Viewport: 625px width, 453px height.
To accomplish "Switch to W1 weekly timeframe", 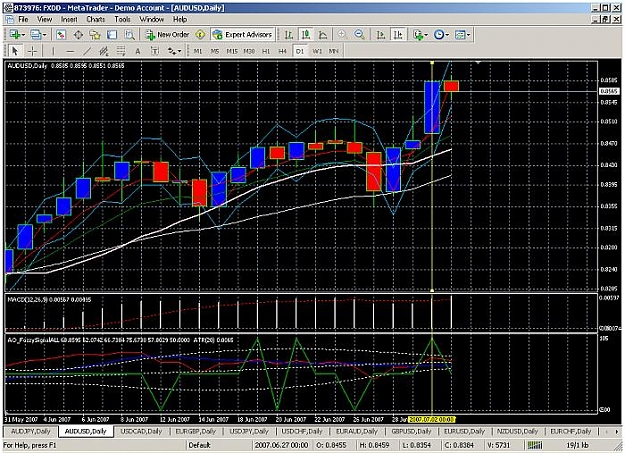I will pos(317,51).
